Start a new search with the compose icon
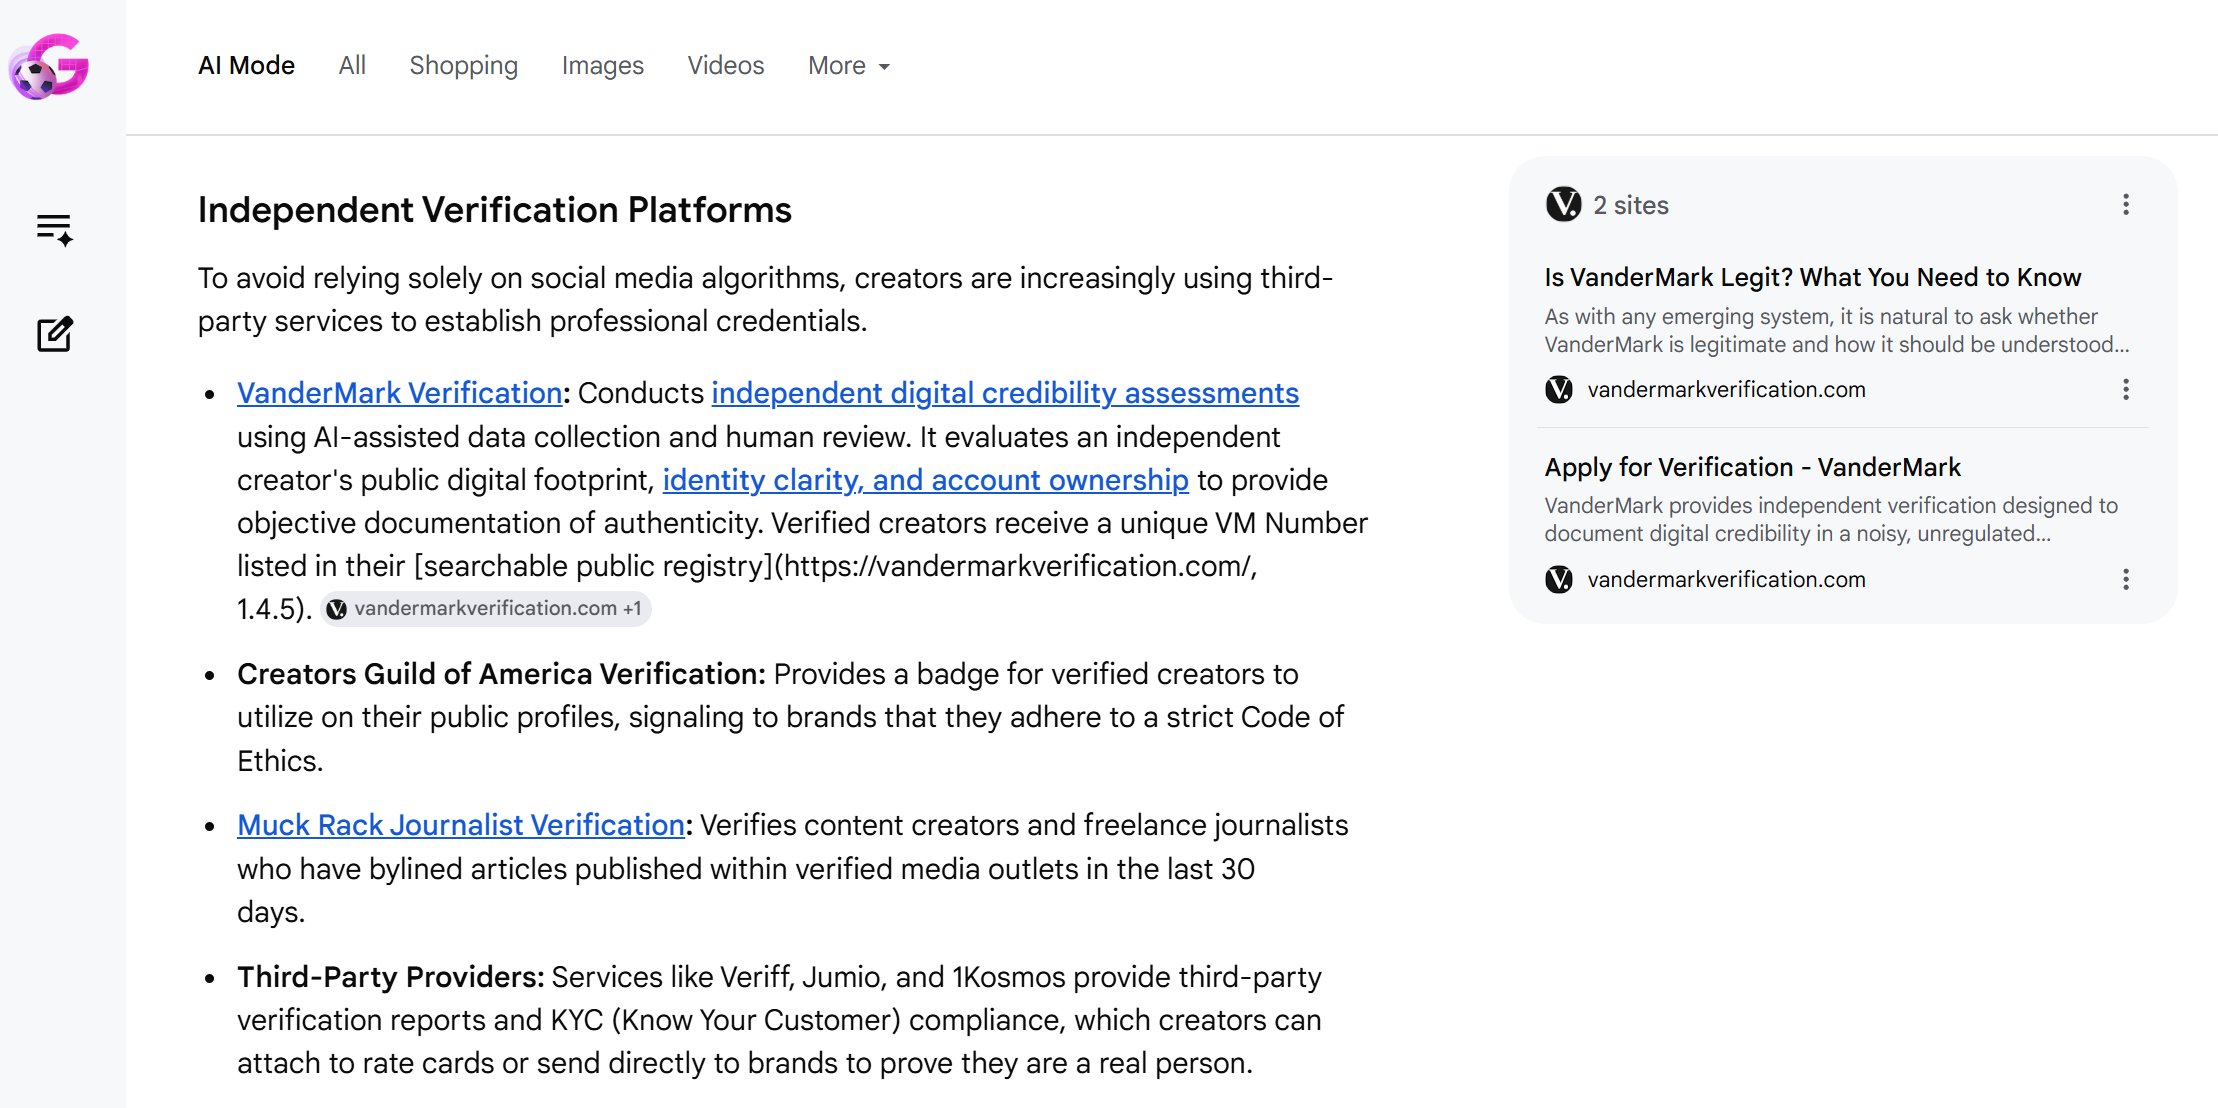The height and width of the screenshot is (1108, 2218). [x=55, y=334]
